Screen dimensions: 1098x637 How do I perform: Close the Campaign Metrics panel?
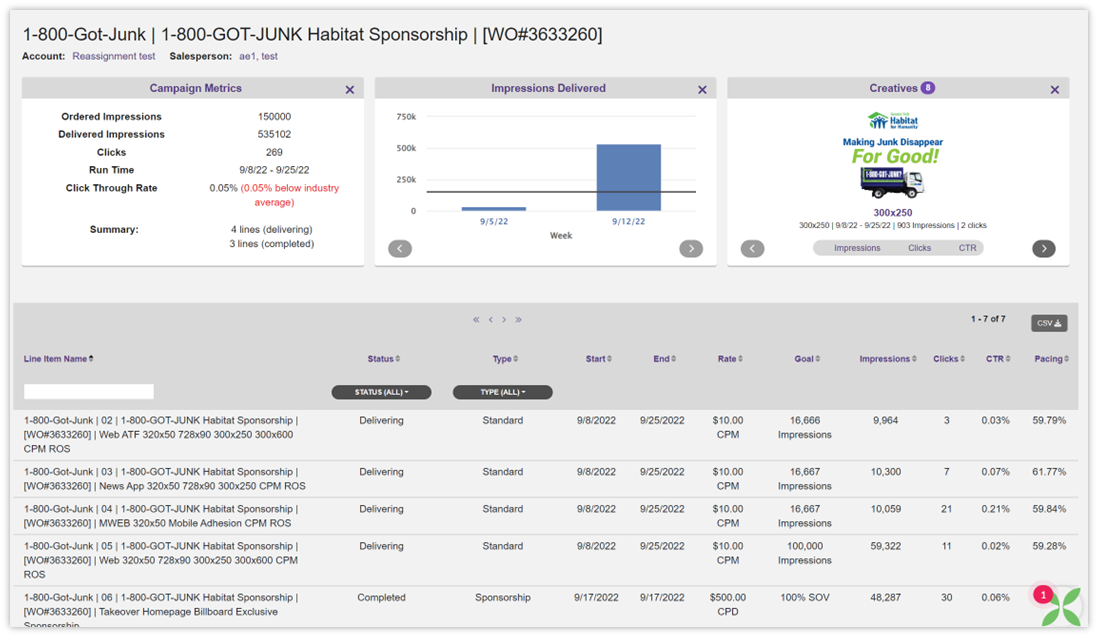pyautogui.click(x=349, y=90)
